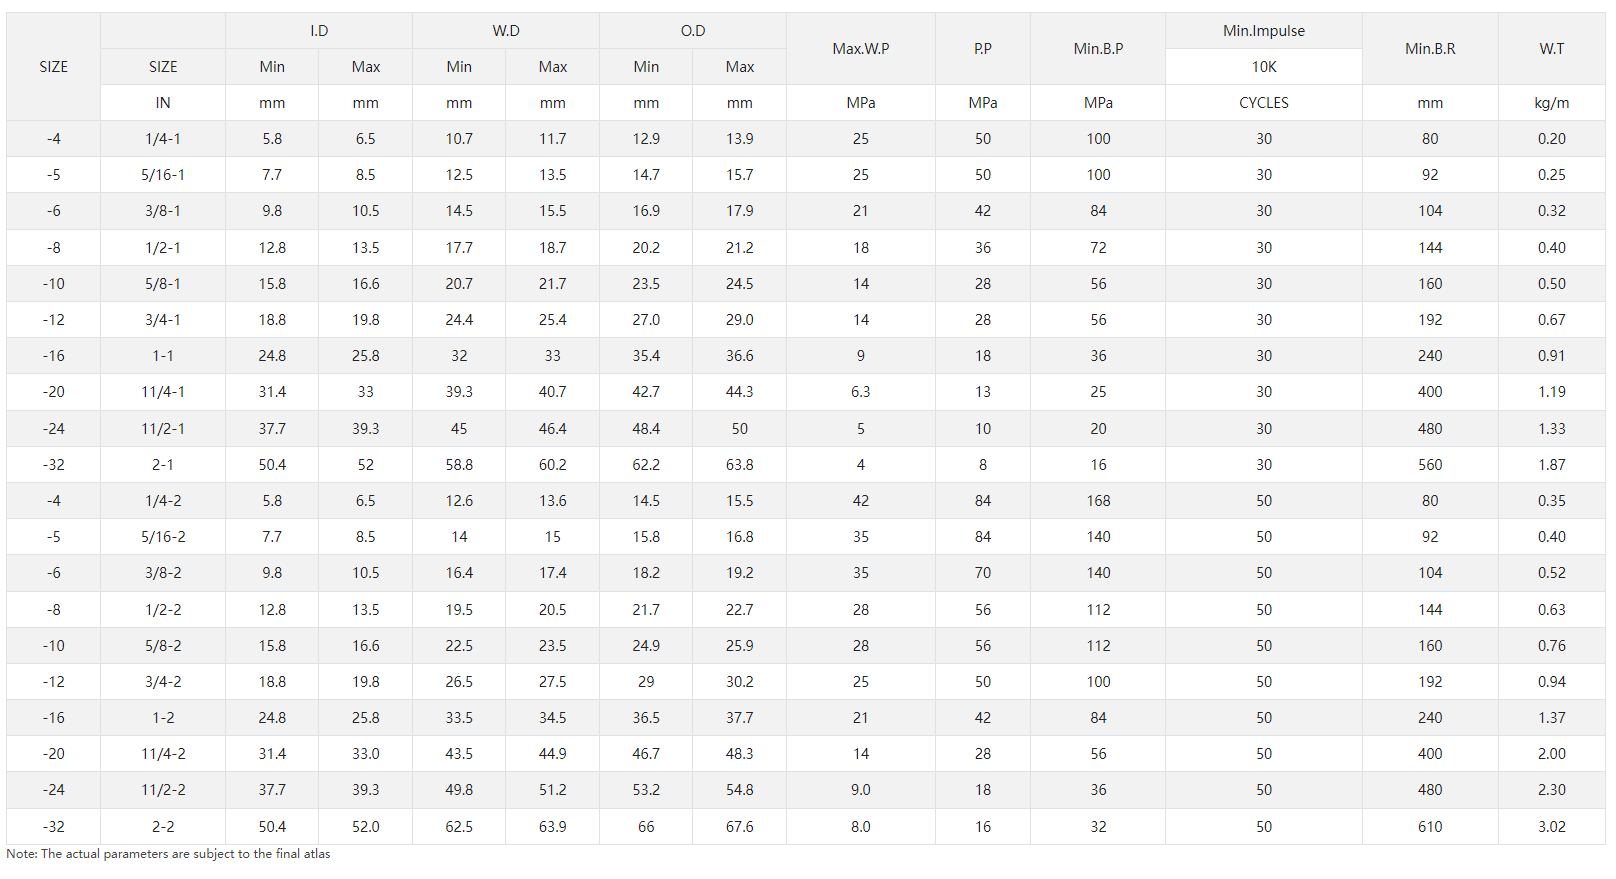Screen dimensions: 1616x879
Task: Click the 10K subheader cell
Action: [1263, 67]
